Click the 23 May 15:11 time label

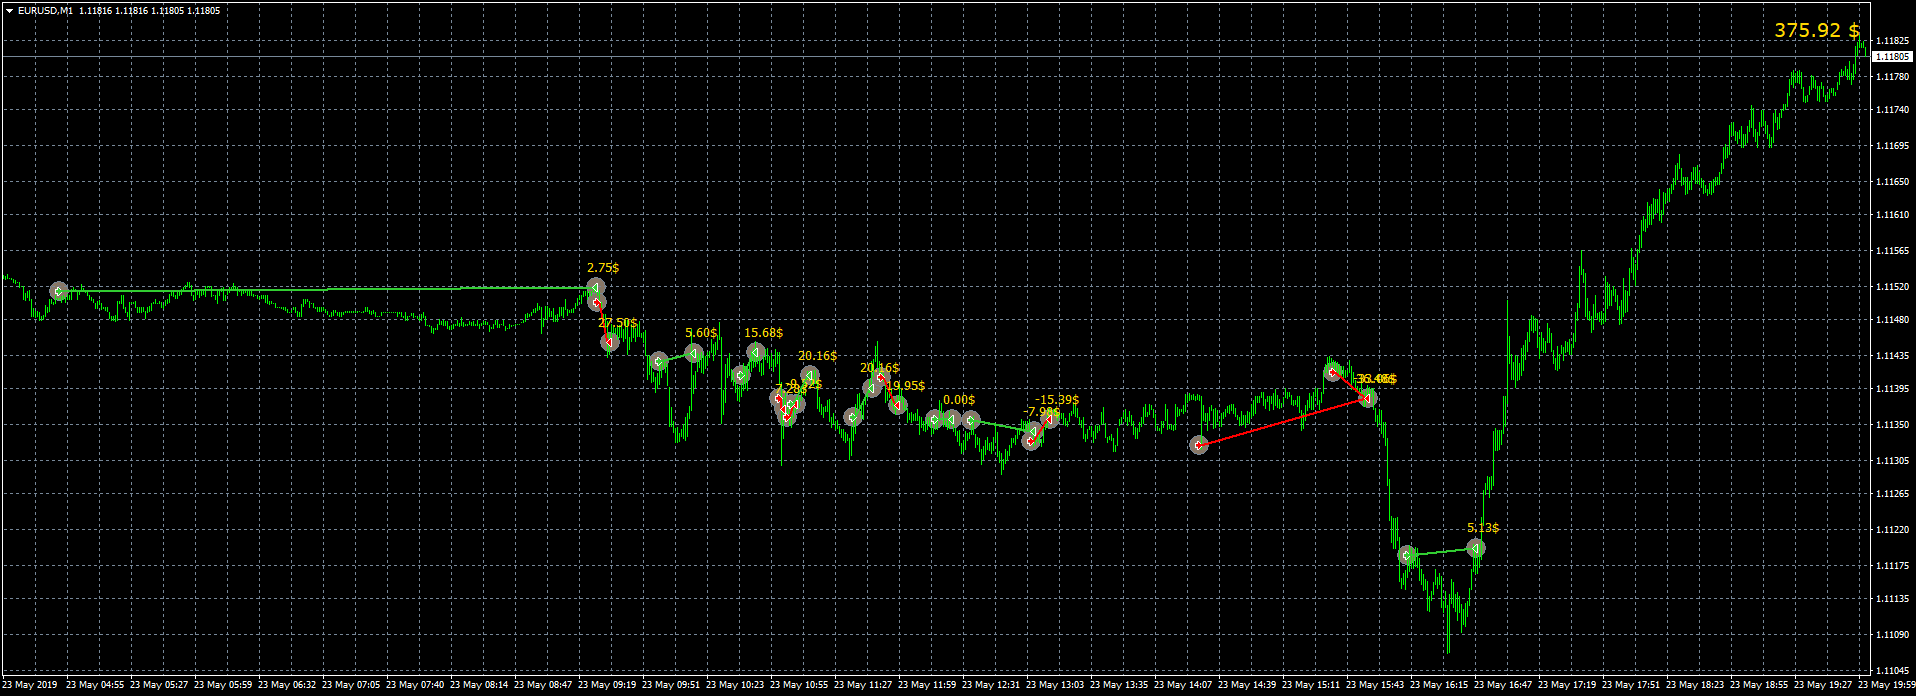tap(1311, 686)
